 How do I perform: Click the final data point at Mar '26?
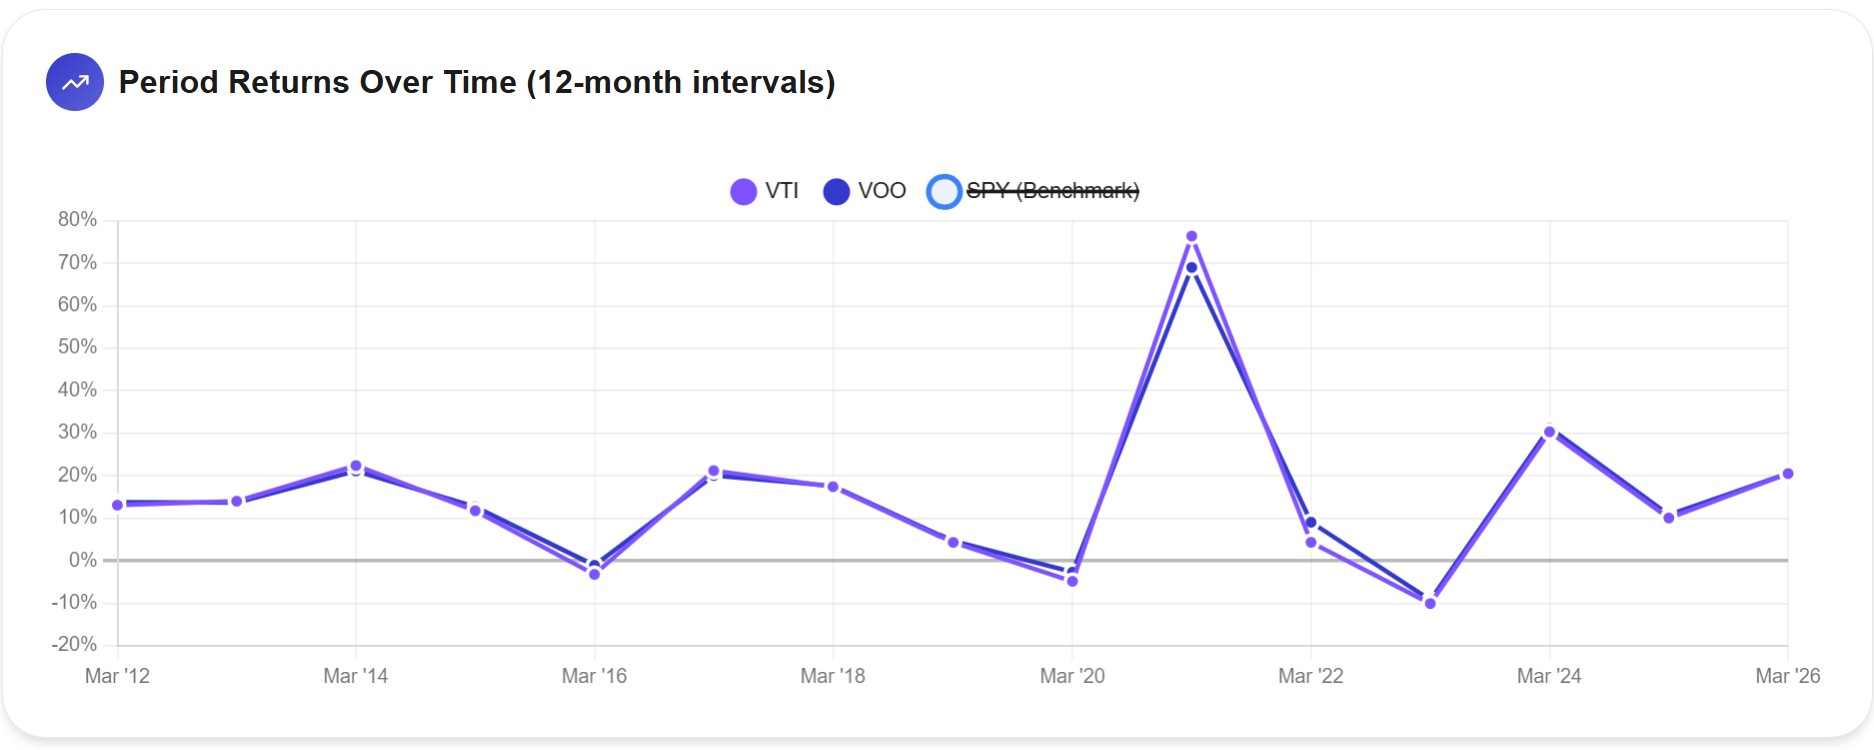pyautogui.click(x=1788, y=474)
